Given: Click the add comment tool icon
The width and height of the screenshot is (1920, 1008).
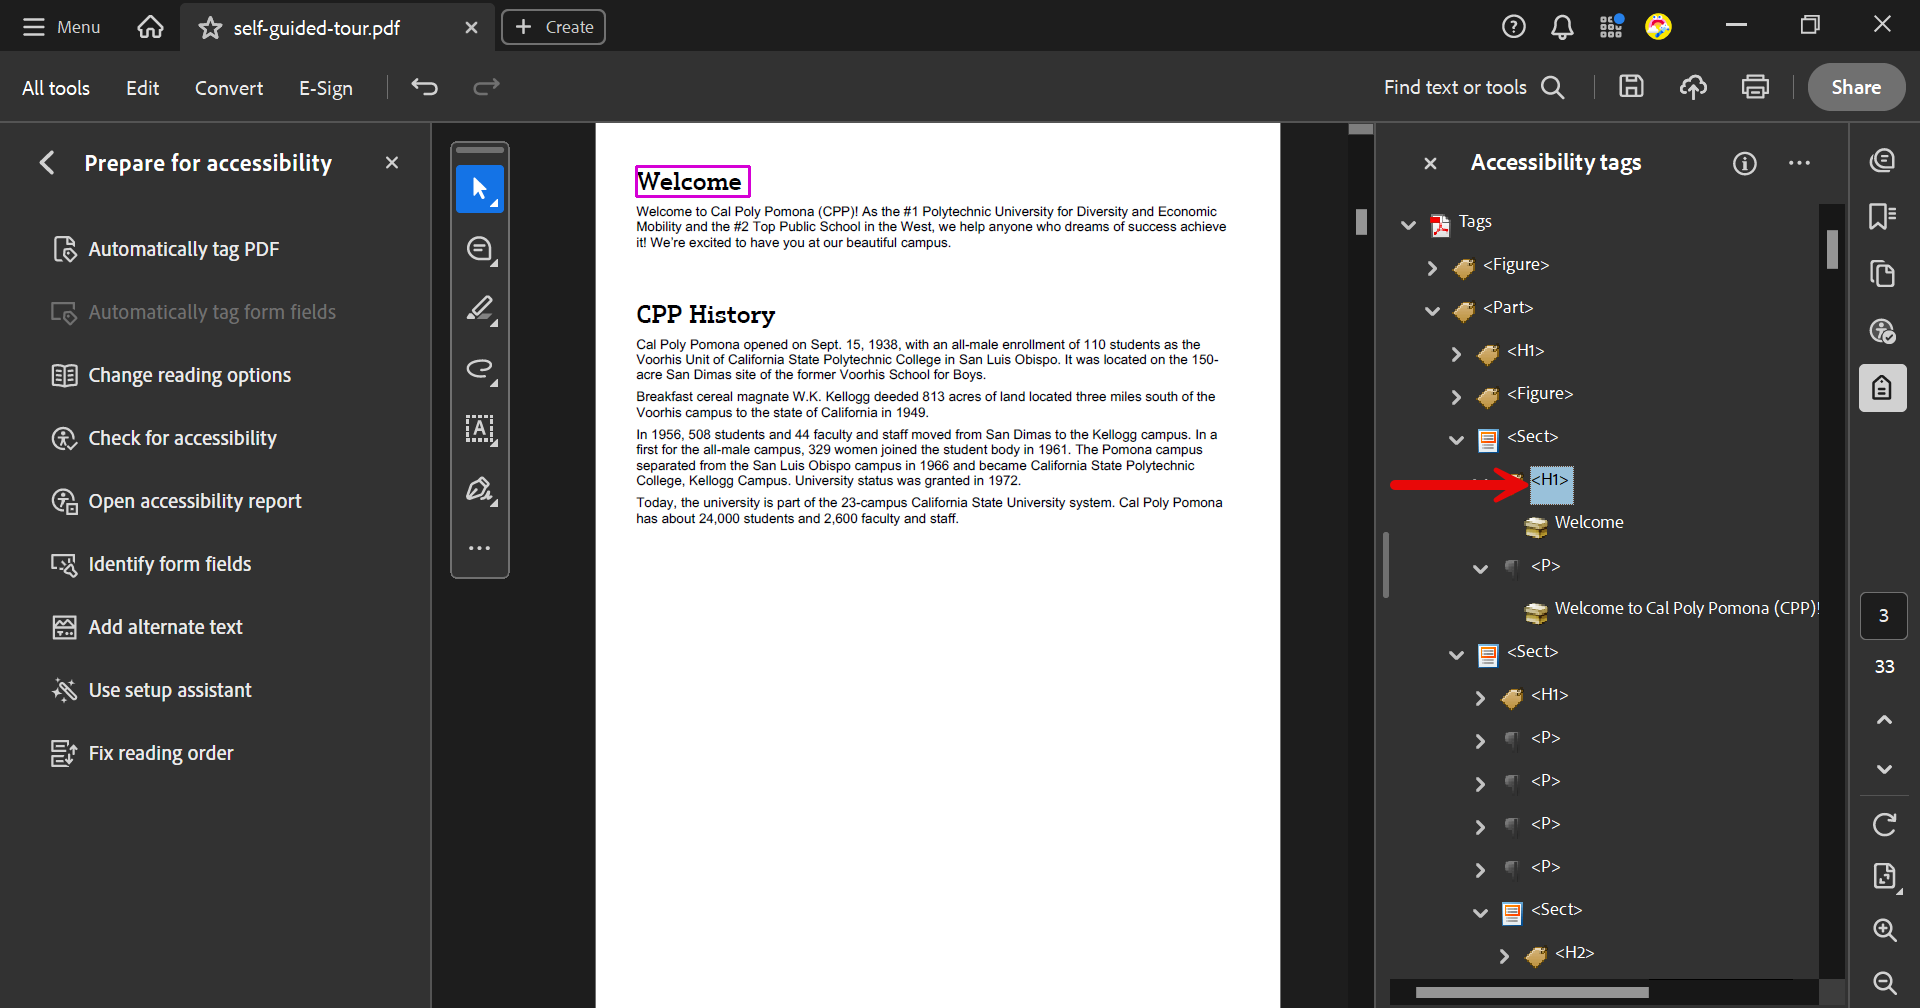Looking at the screenshot, I should point(479,249).
